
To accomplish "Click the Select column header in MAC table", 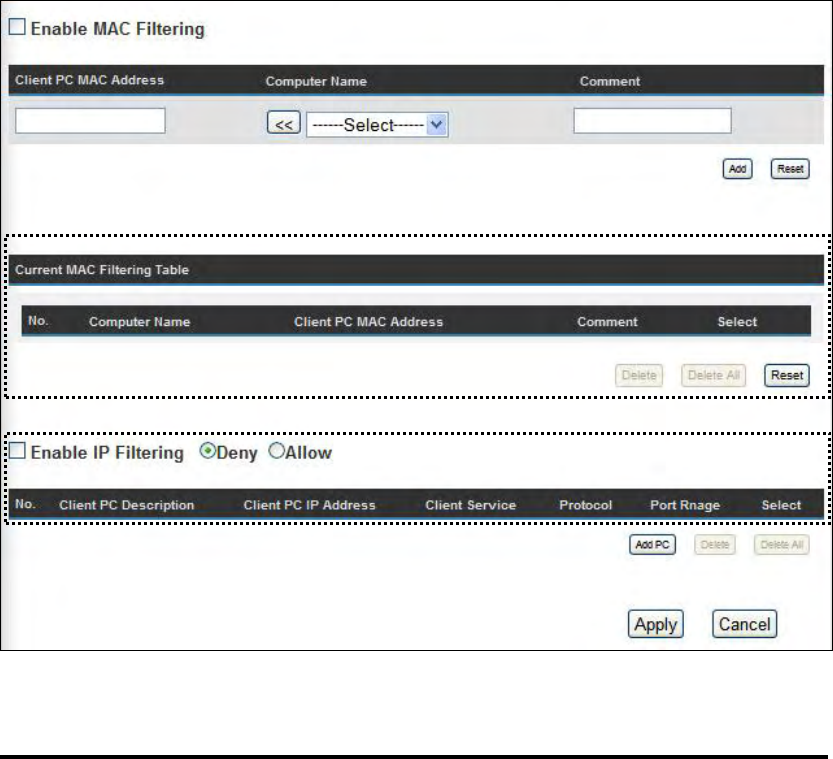I will click(737, 322).
